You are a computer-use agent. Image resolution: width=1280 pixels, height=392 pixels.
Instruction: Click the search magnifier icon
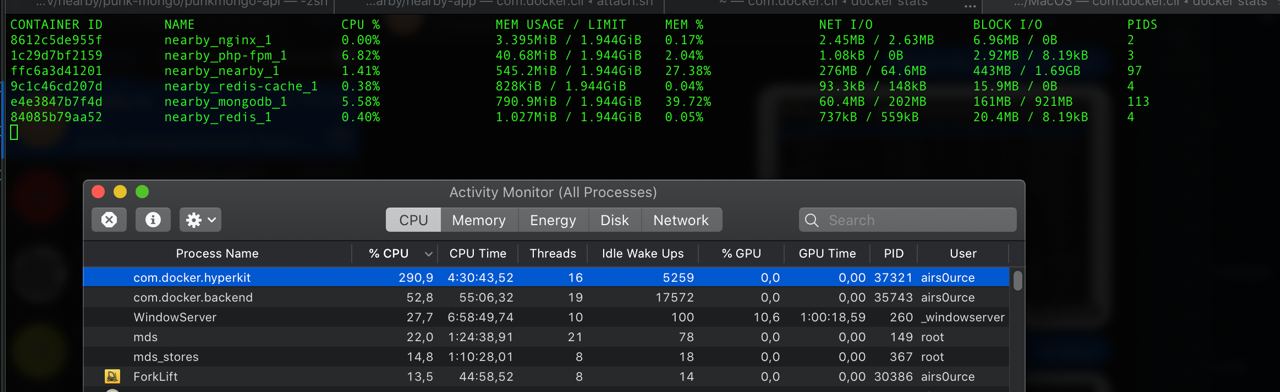[x=815, y=220]
